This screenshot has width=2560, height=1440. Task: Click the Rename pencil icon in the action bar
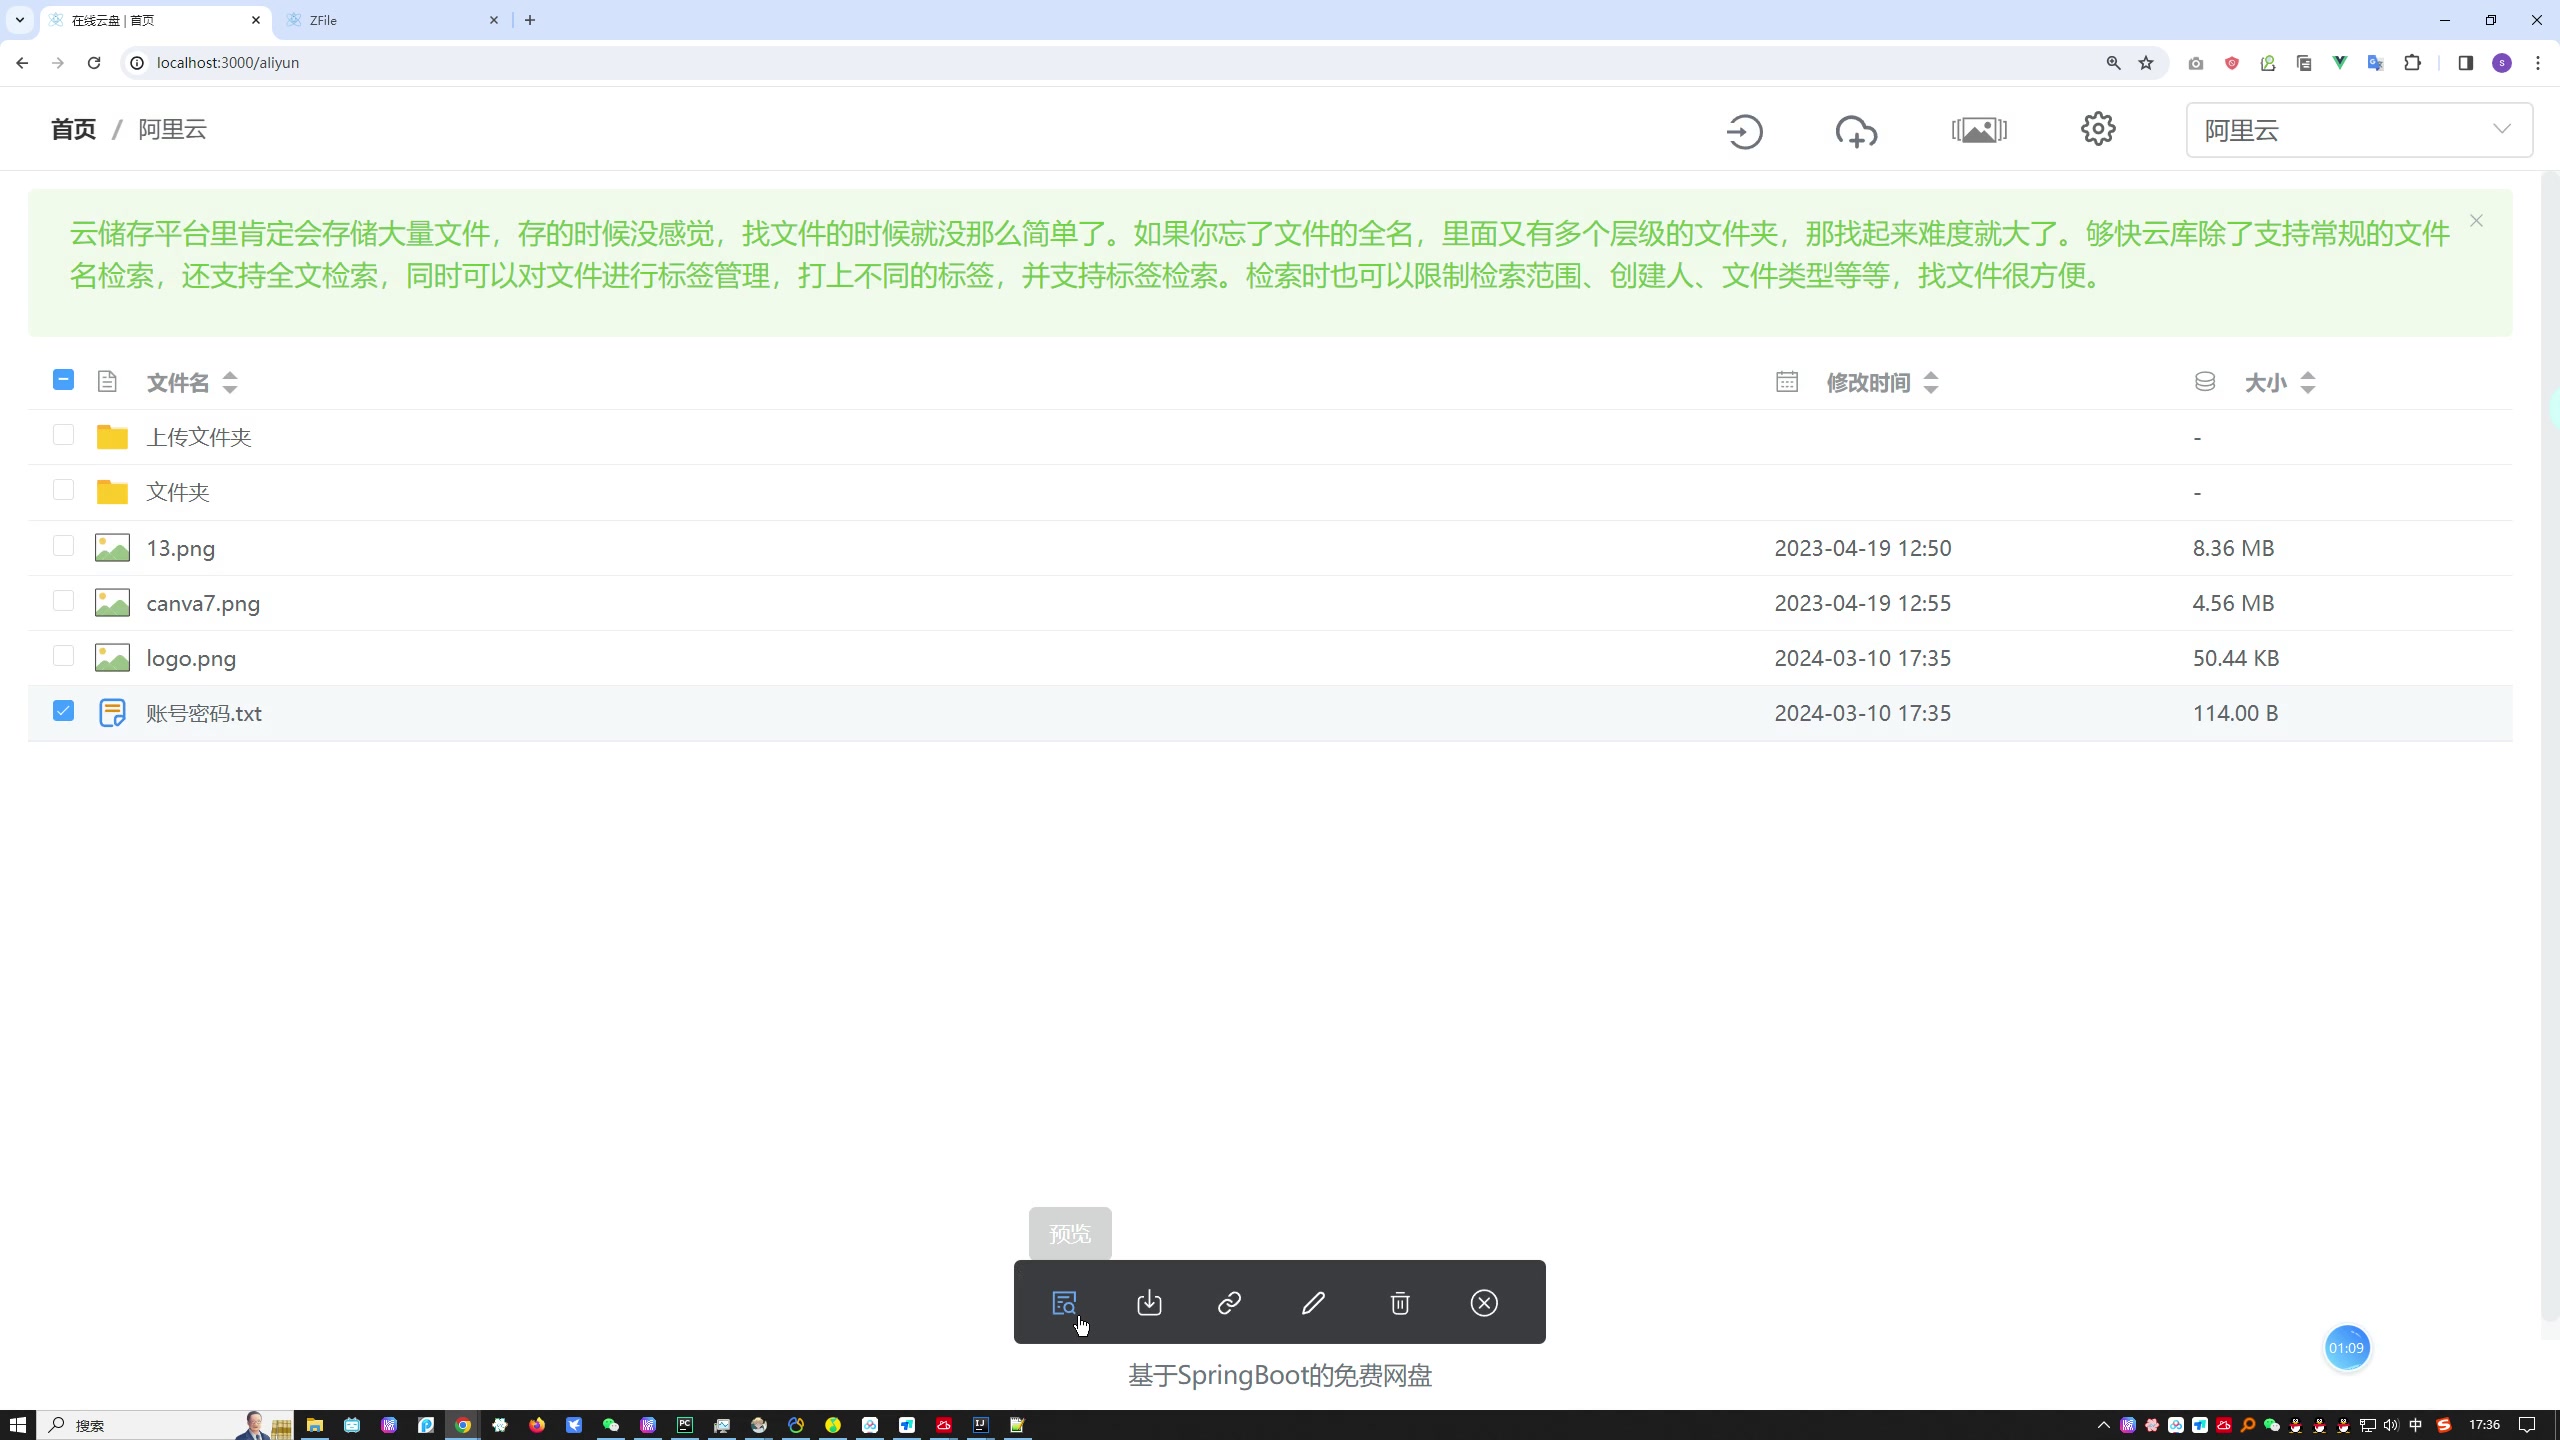(x=1313, y=1303)
